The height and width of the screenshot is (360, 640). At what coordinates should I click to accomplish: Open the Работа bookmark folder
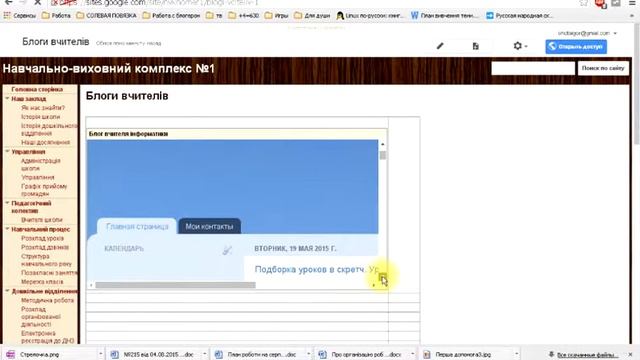[x=57, y=16]
